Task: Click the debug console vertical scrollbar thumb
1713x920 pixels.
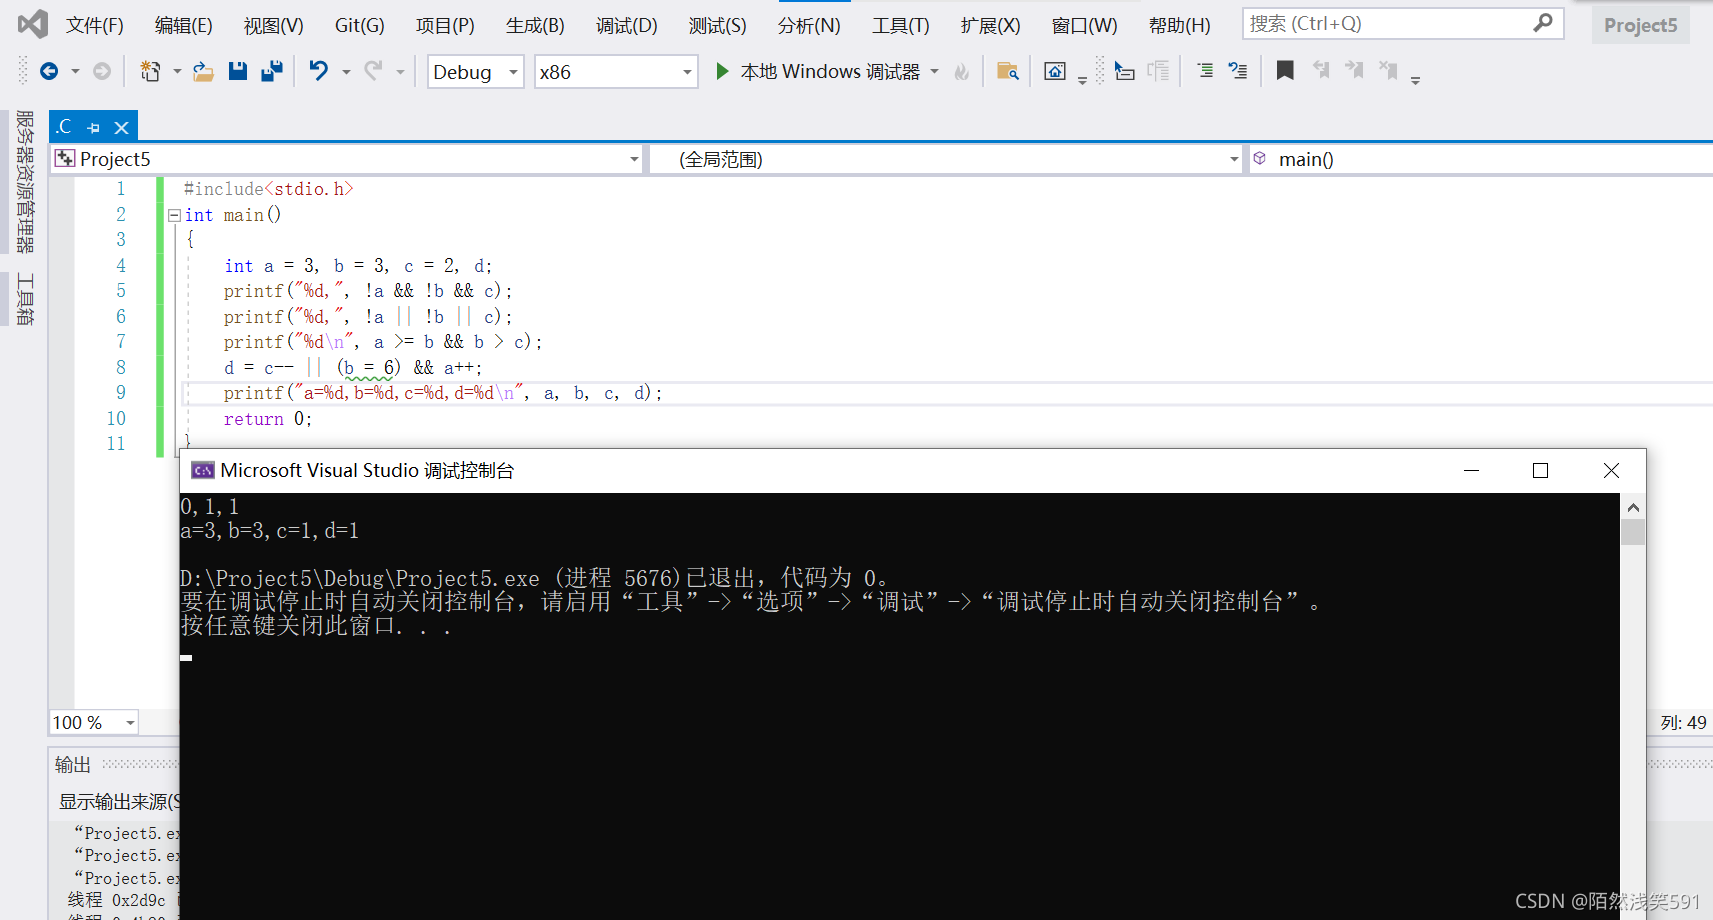Action: 1633,531
